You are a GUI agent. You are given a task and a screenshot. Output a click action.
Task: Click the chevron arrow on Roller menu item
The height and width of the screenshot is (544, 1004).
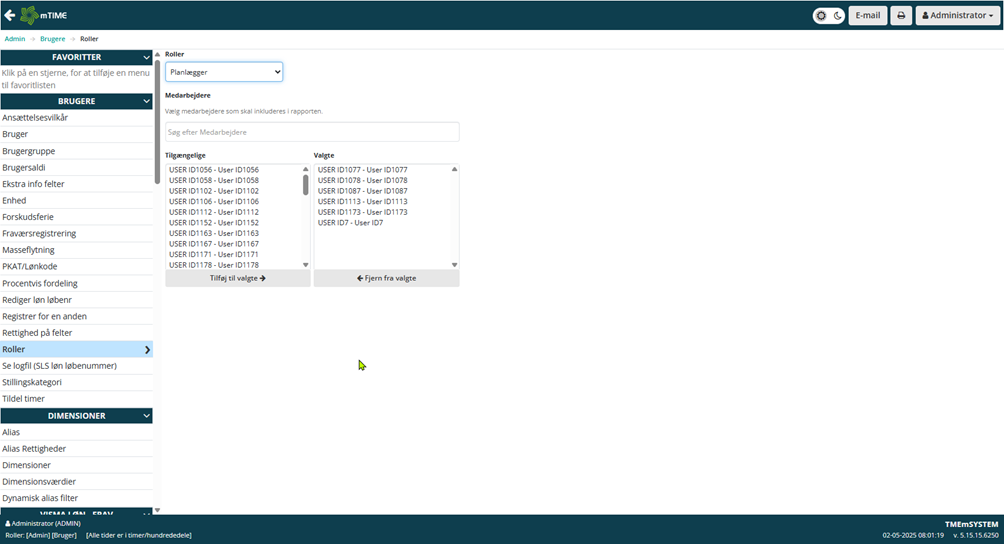point(147,350)
